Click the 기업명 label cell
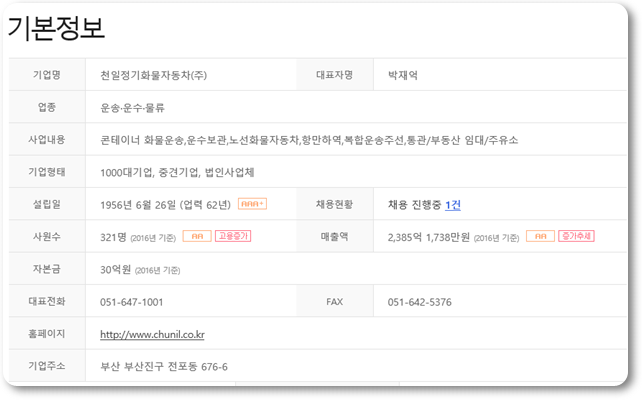This screenshot has width=642, height=400. (x=47, y=75)
